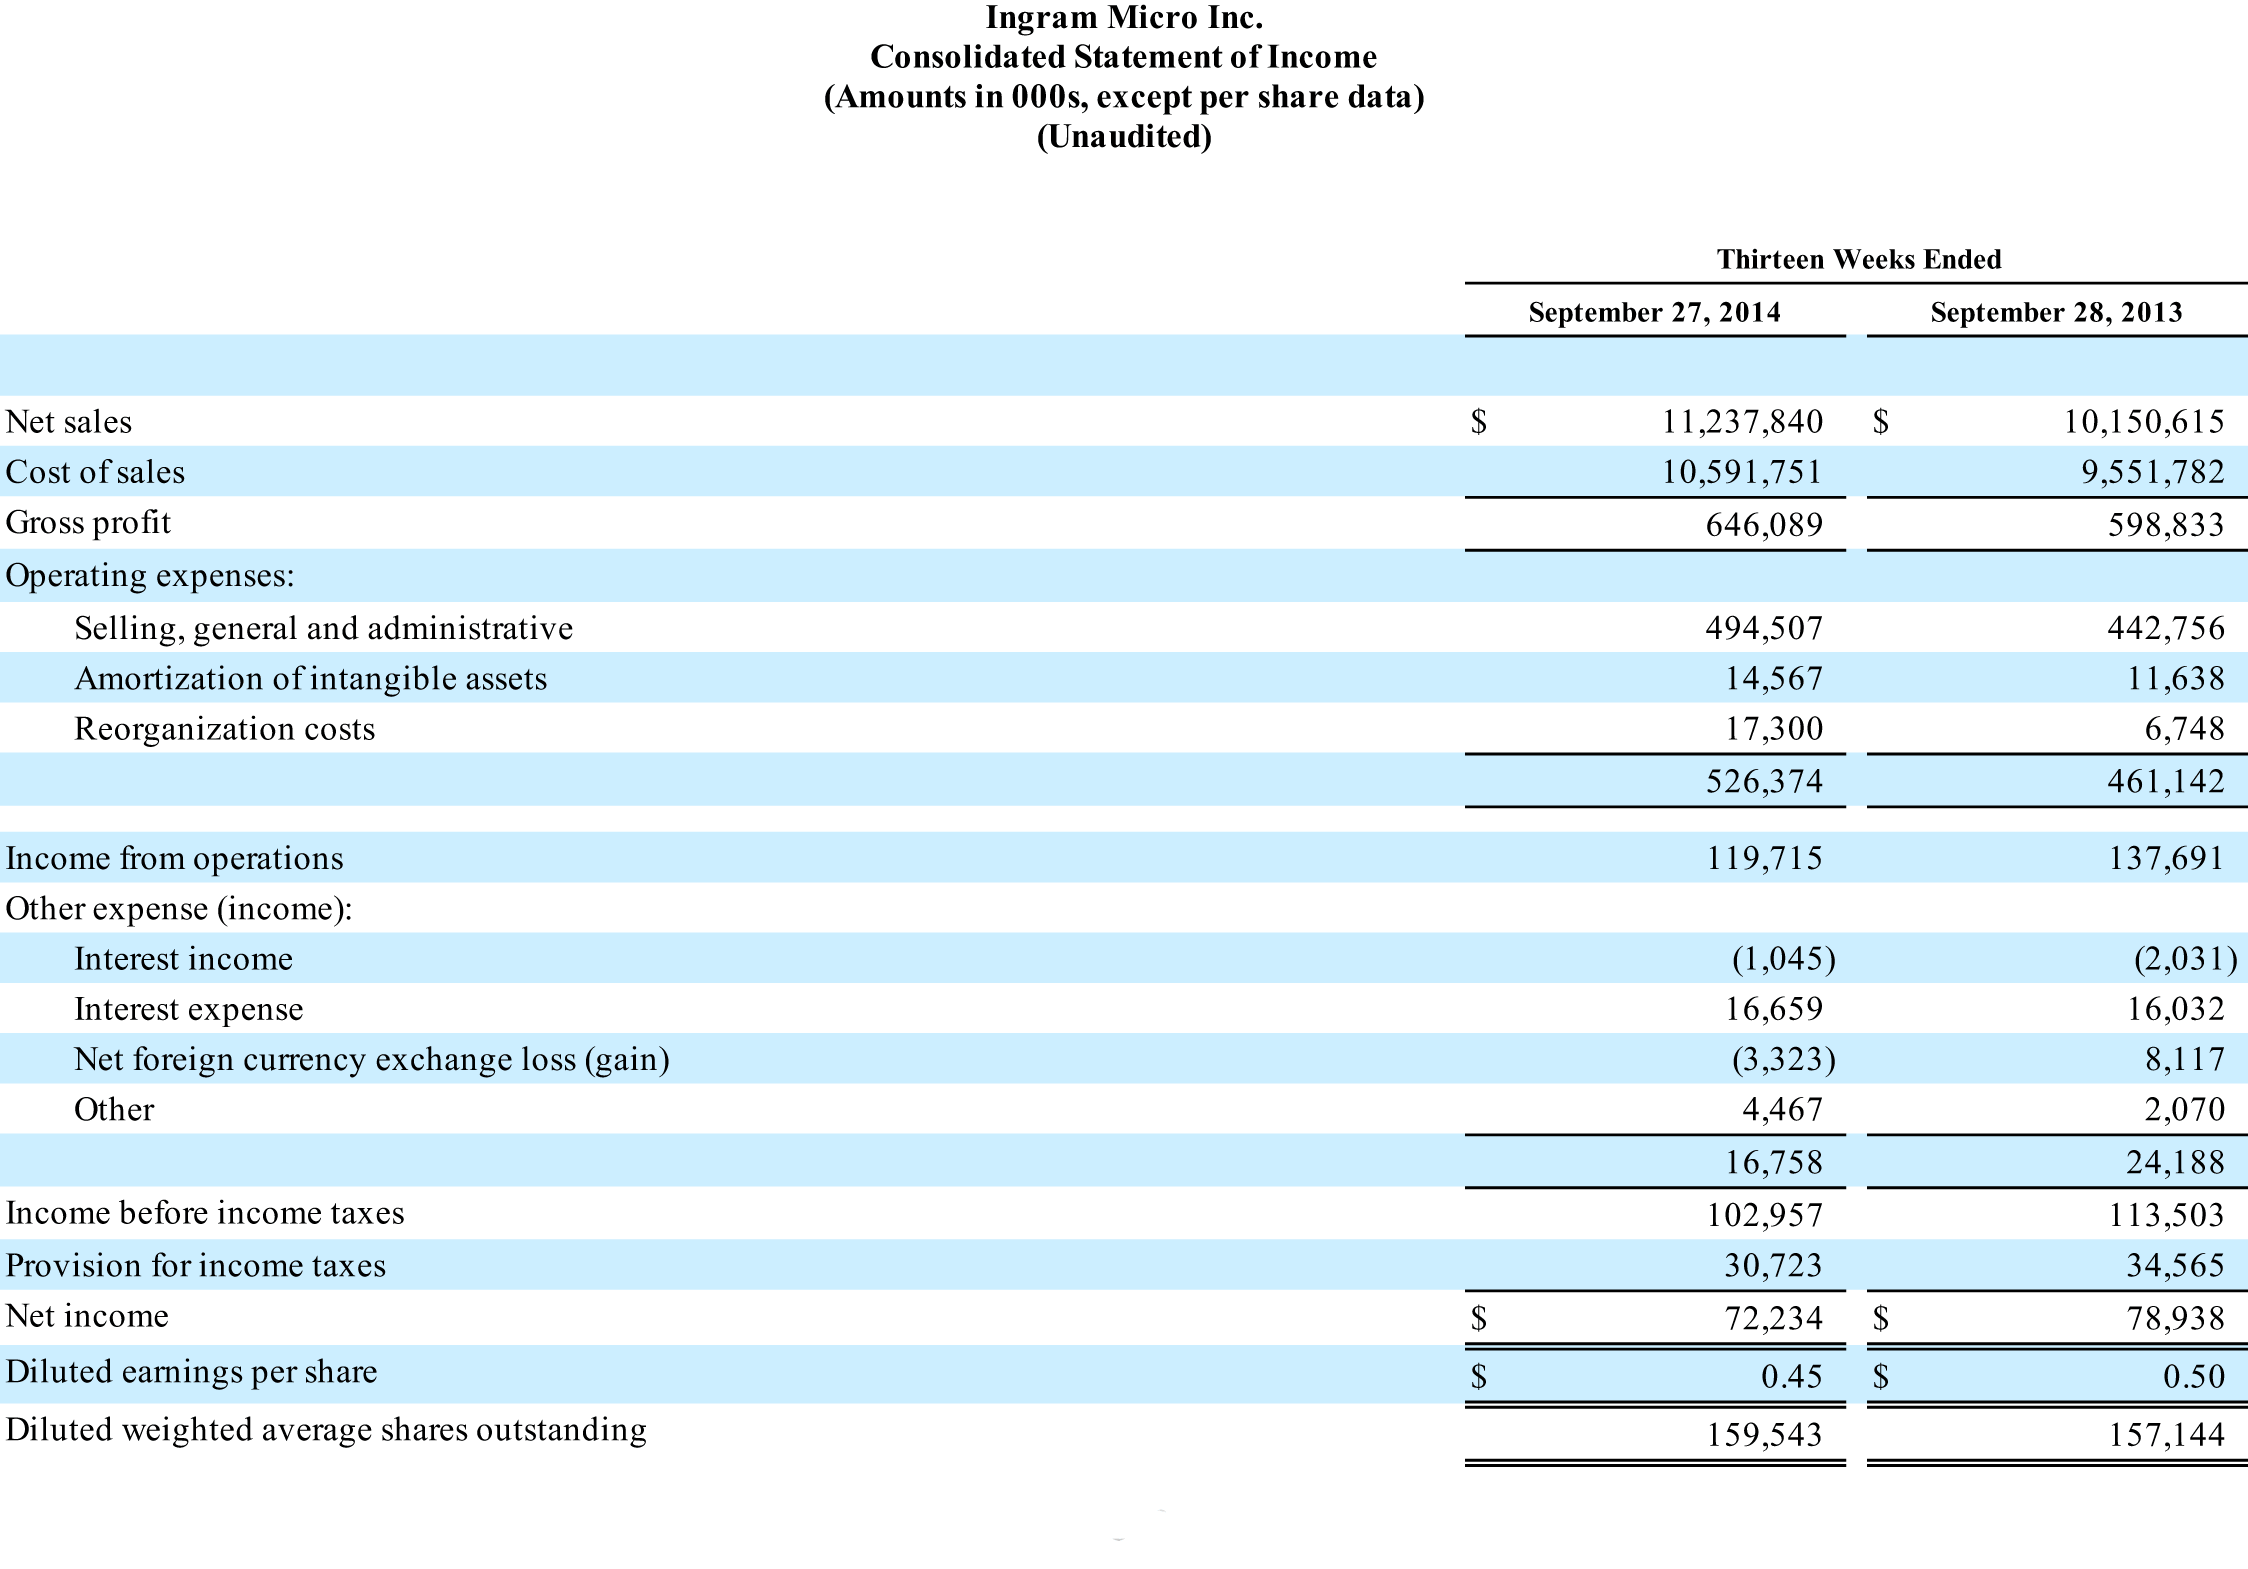The height and width of the screenshot is (1569, 2248).
Task: Select gross profit value 646,089
Action: pyautogui.click(x=1765, y=524)
